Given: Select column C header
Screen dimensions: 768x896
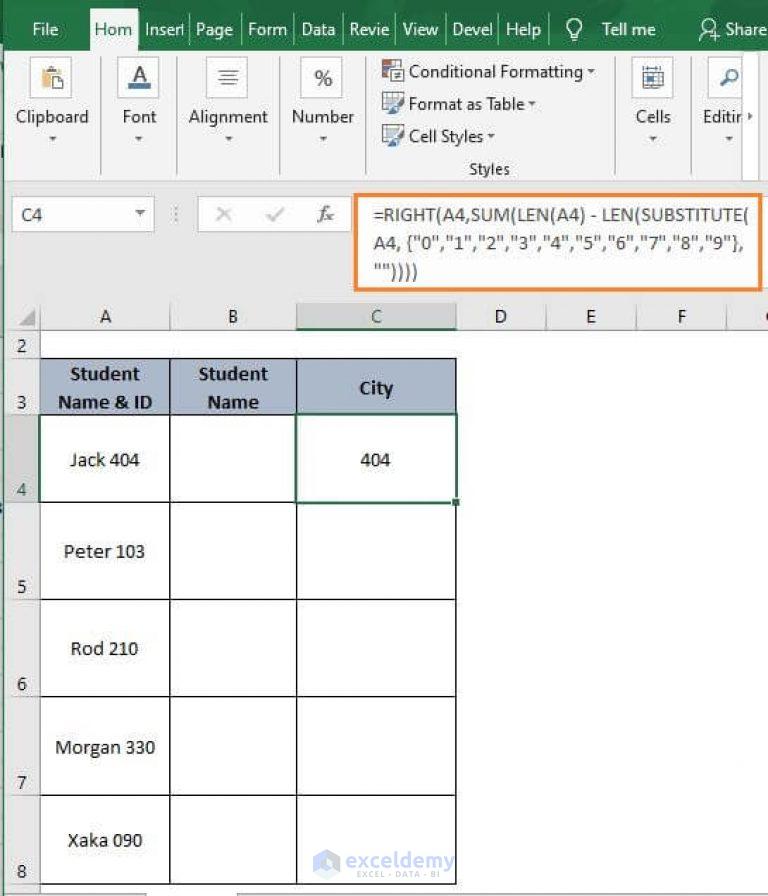Looking at the screenshot, I should (x=376, y=317).
